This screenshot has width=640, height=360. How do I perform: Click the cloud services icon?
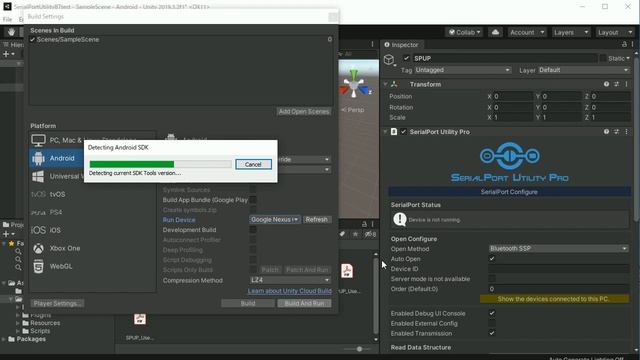coord(495,32)
